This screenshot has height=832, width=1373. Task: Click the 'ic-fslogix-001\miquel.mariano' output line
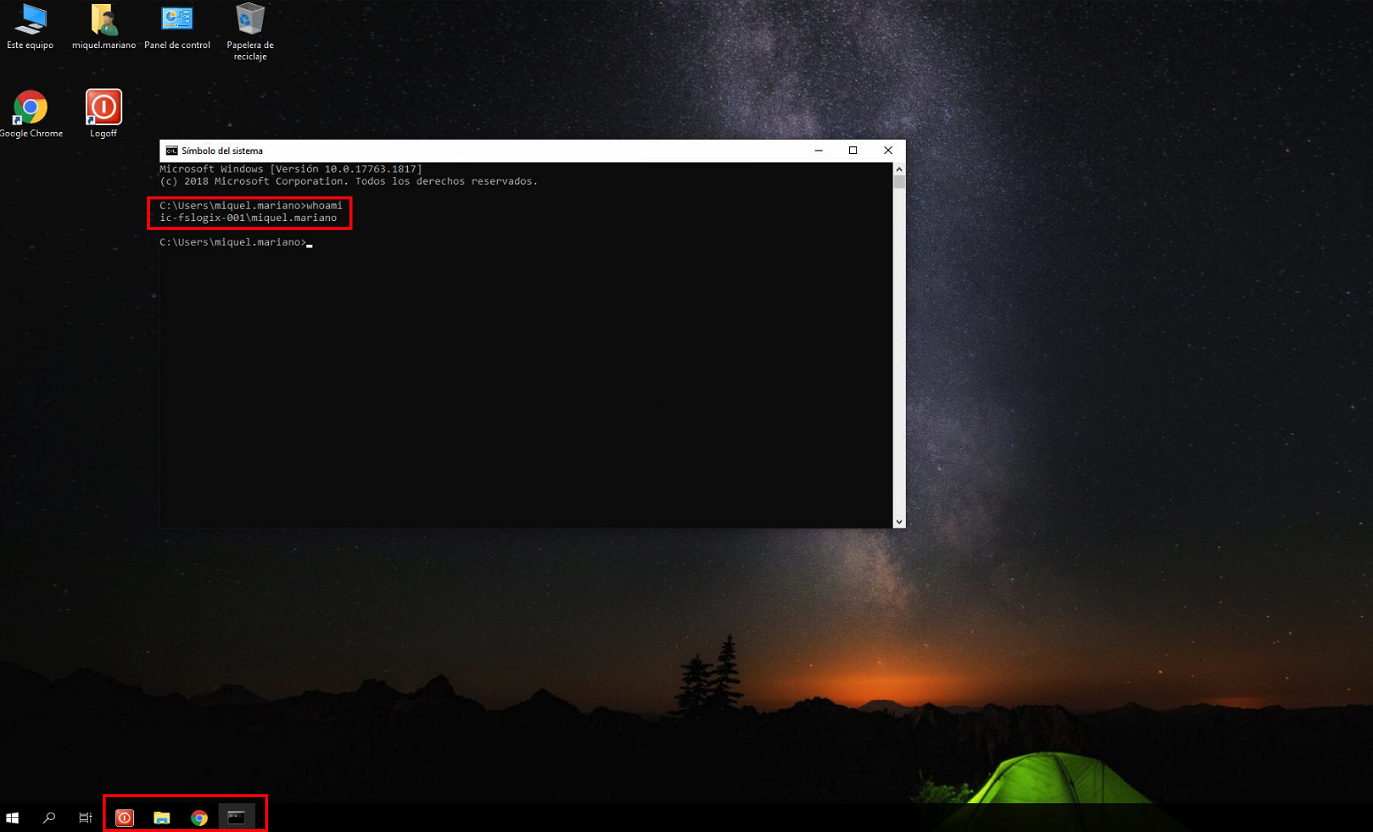pyautogui.click(x=248, y=218)
